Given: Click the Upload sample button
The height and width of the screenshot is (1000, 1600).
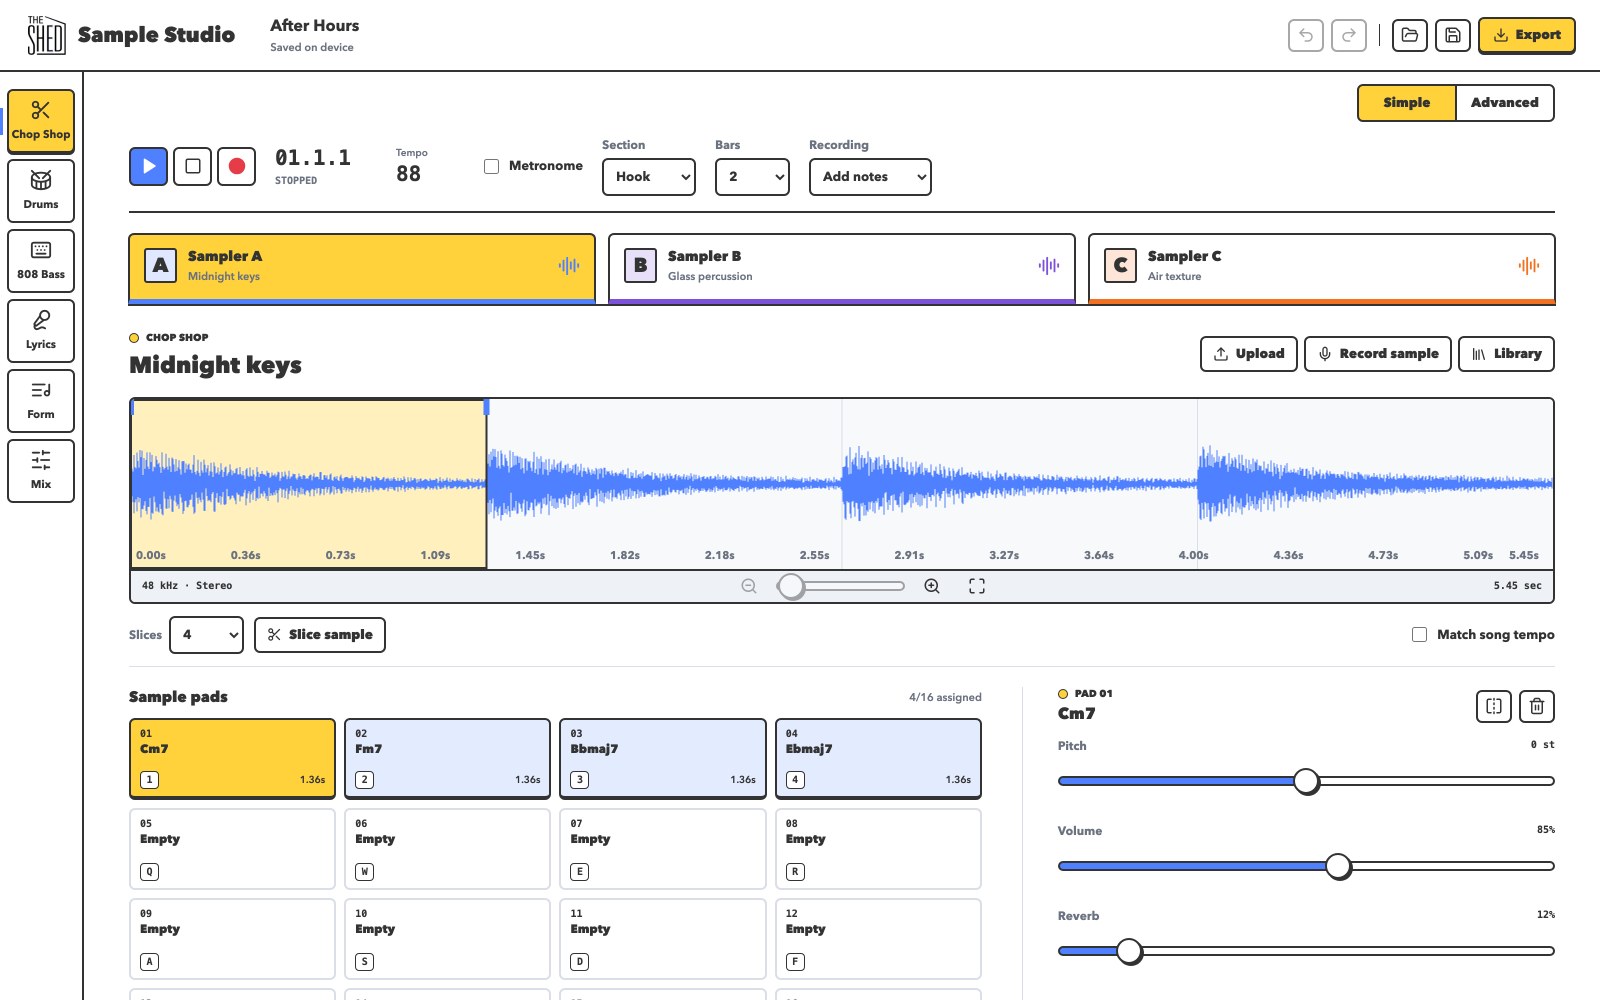Looking at the screenshot, I should (x=1249, y=354).
